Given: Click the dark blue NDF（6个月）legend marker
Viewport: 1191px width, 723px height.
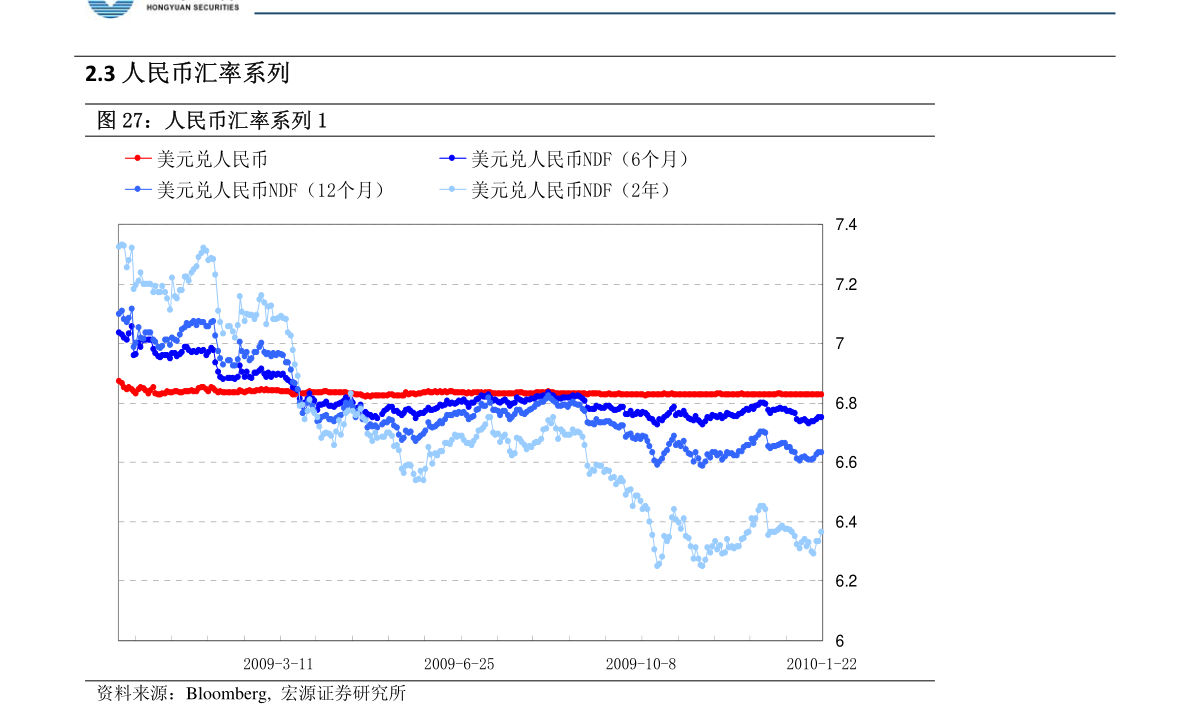Looking at the screenshot, I should coord(452,158).
